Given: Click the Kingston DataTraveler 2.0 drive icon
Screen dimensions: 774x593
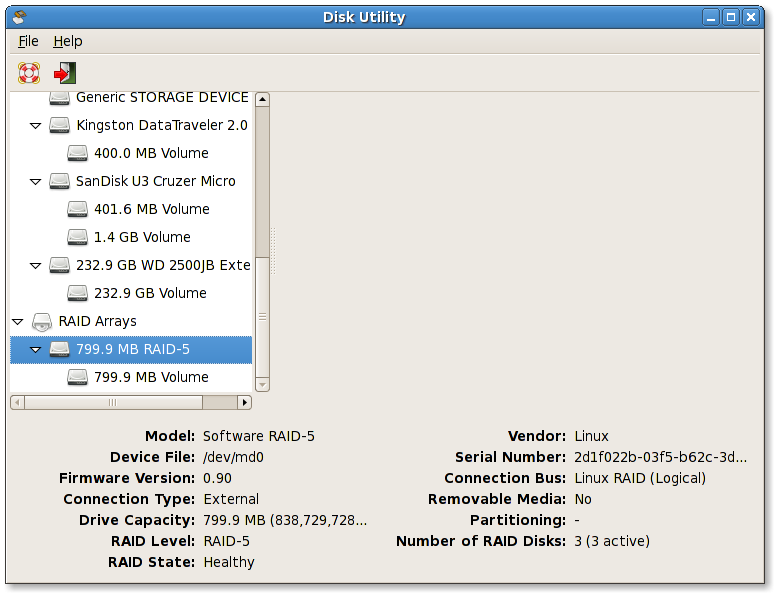Looking at the screenshot, I should (59, 125).
